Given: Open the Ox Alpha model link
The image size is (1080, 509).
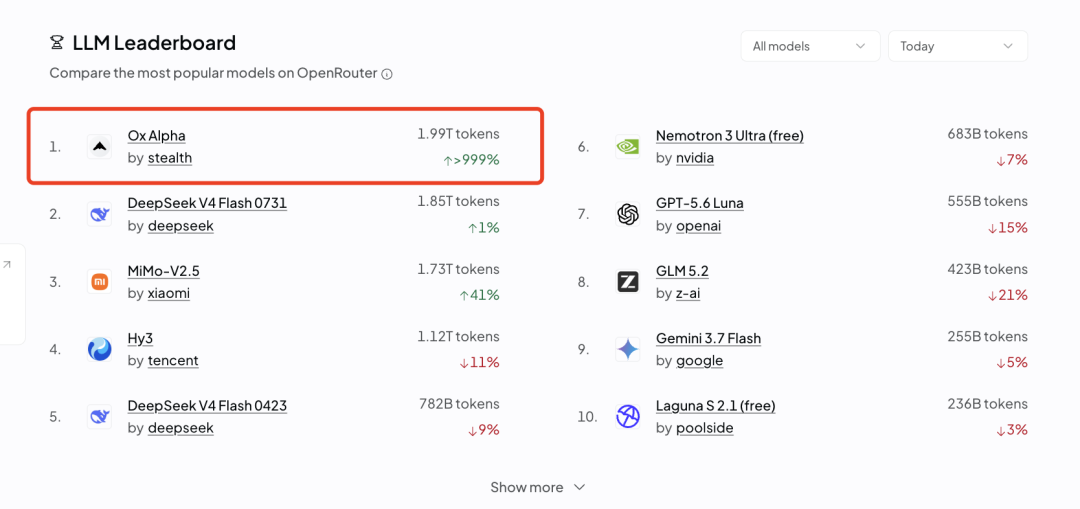Looking at the screenshot, I should [x=156, y=136].
